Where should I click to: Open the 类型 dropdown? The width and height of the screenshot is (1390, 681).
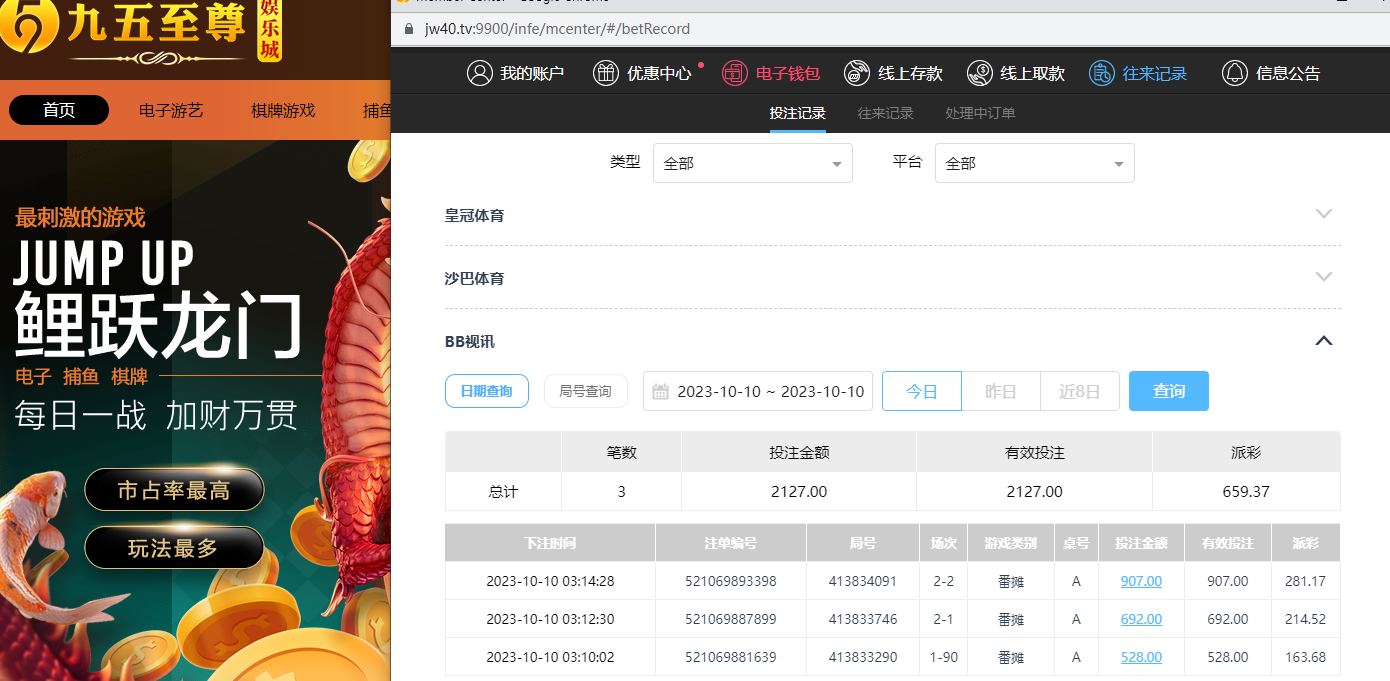click(x=753, y=163)
